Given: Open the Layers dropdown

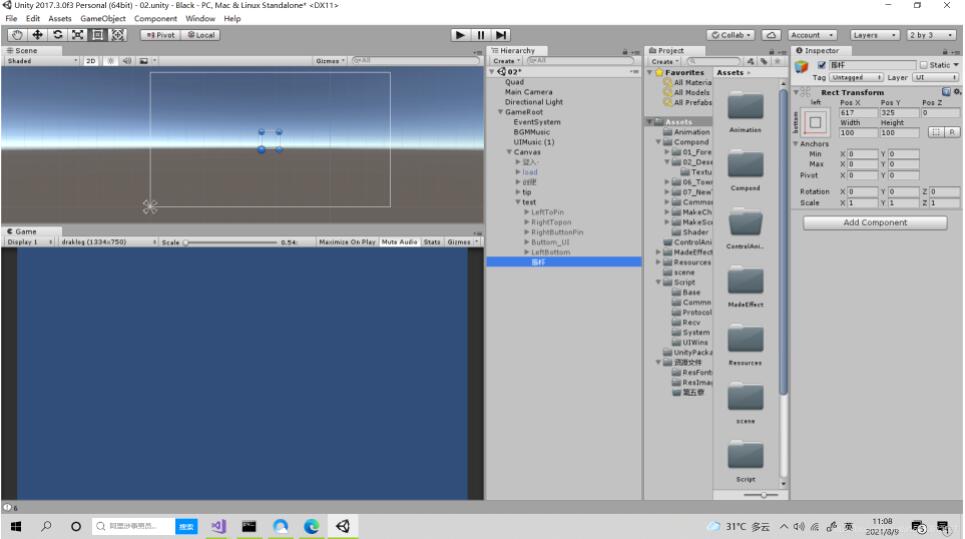Looking at the screenshot, I should (875, 35).
